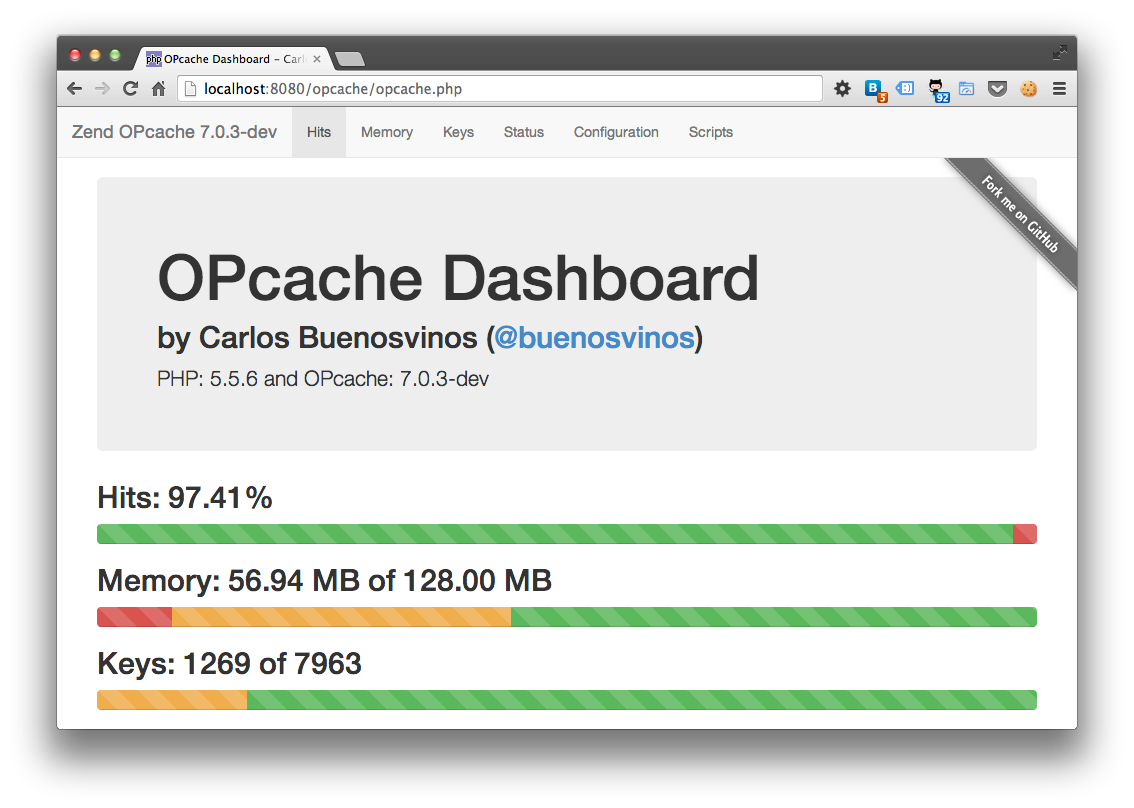This screenshot has height=808, width=1134.
Task: Open the cookie extension icon
Action: (1028, 88)
